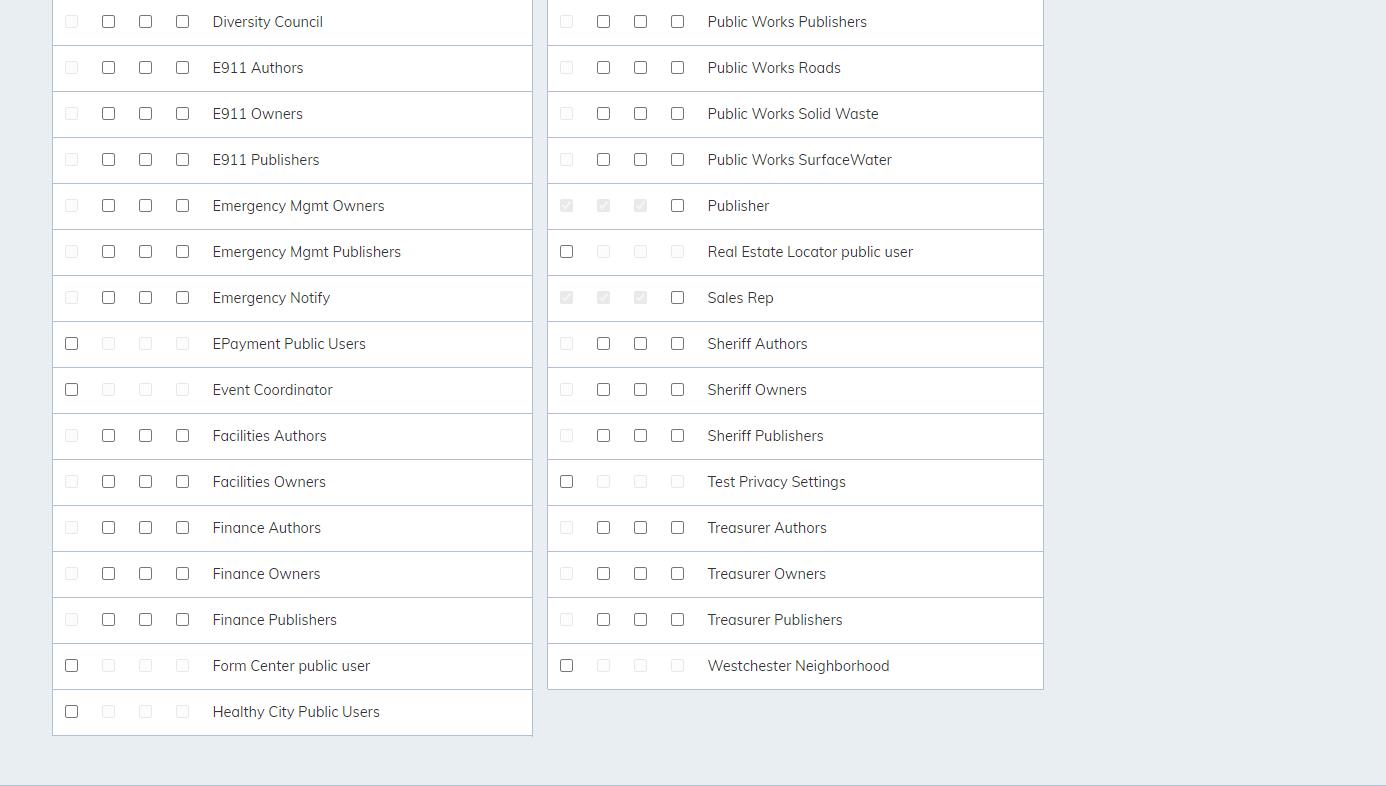Click the "Public Works Solid Waste" label
Viewport: 1386px width, 786px height.
coord(793,114)
